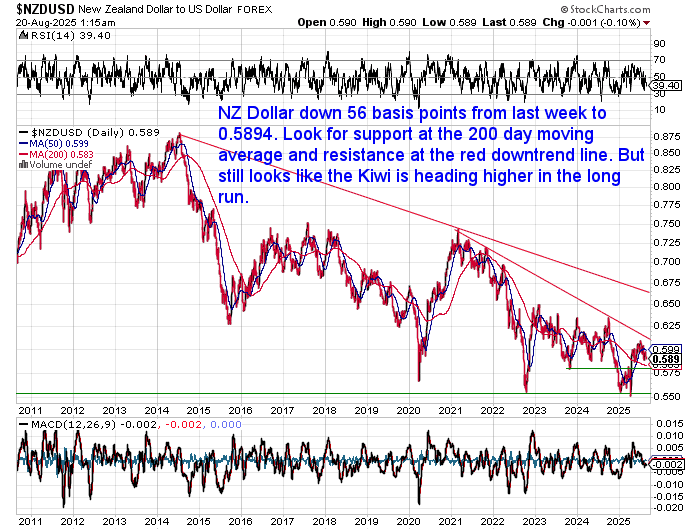Click the MACD -0.020 axis label
700x530 pixels.
point(668,508)
